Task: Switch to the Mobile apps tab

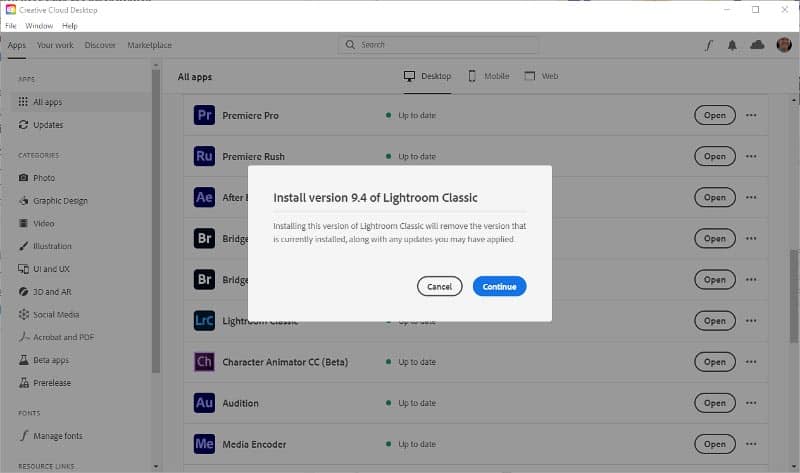Action: click(489, 76)
